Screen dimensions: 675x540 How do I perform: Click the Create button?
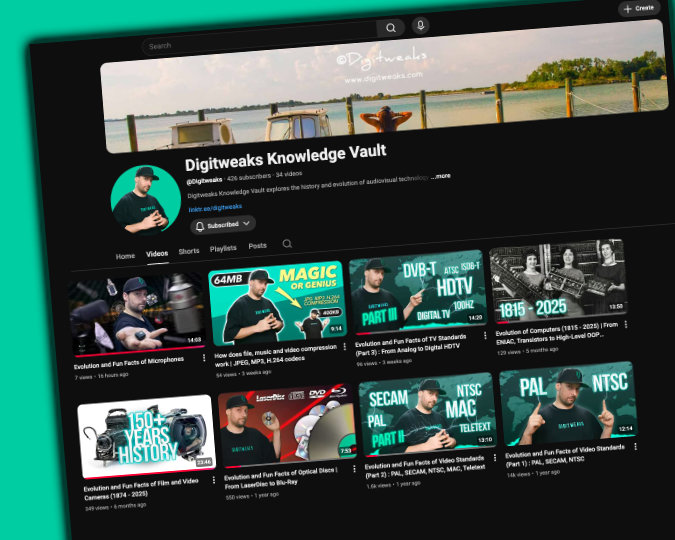[x=640, y=8]
